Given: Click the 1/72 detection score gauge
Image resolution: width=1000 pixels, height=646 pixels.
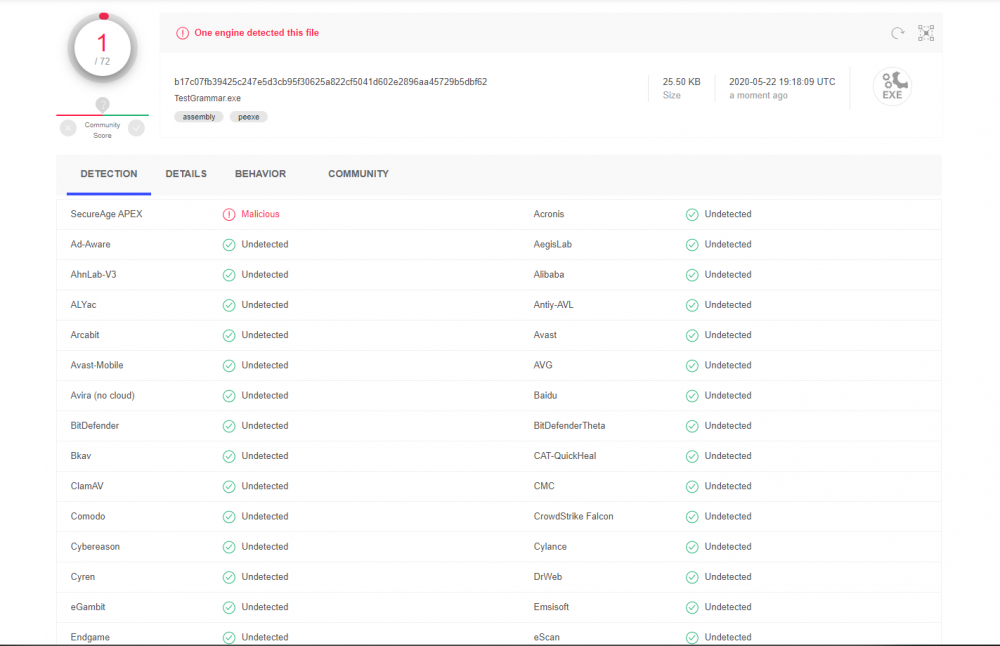Looking at the screenshot, I should (102, 48).
